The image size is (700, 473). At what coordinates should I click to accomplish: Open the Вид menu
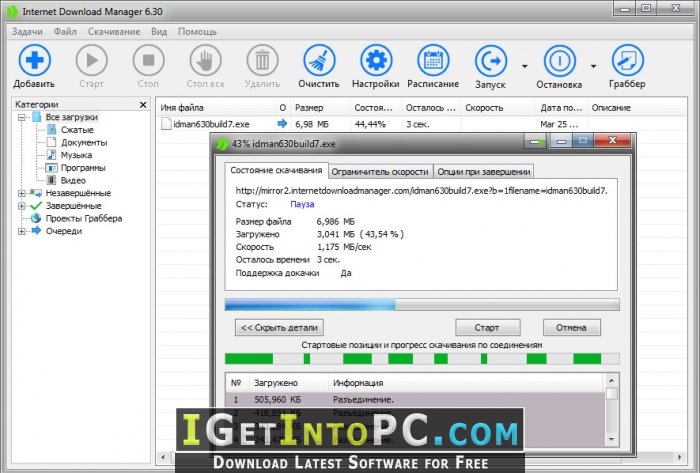[159, 32]
